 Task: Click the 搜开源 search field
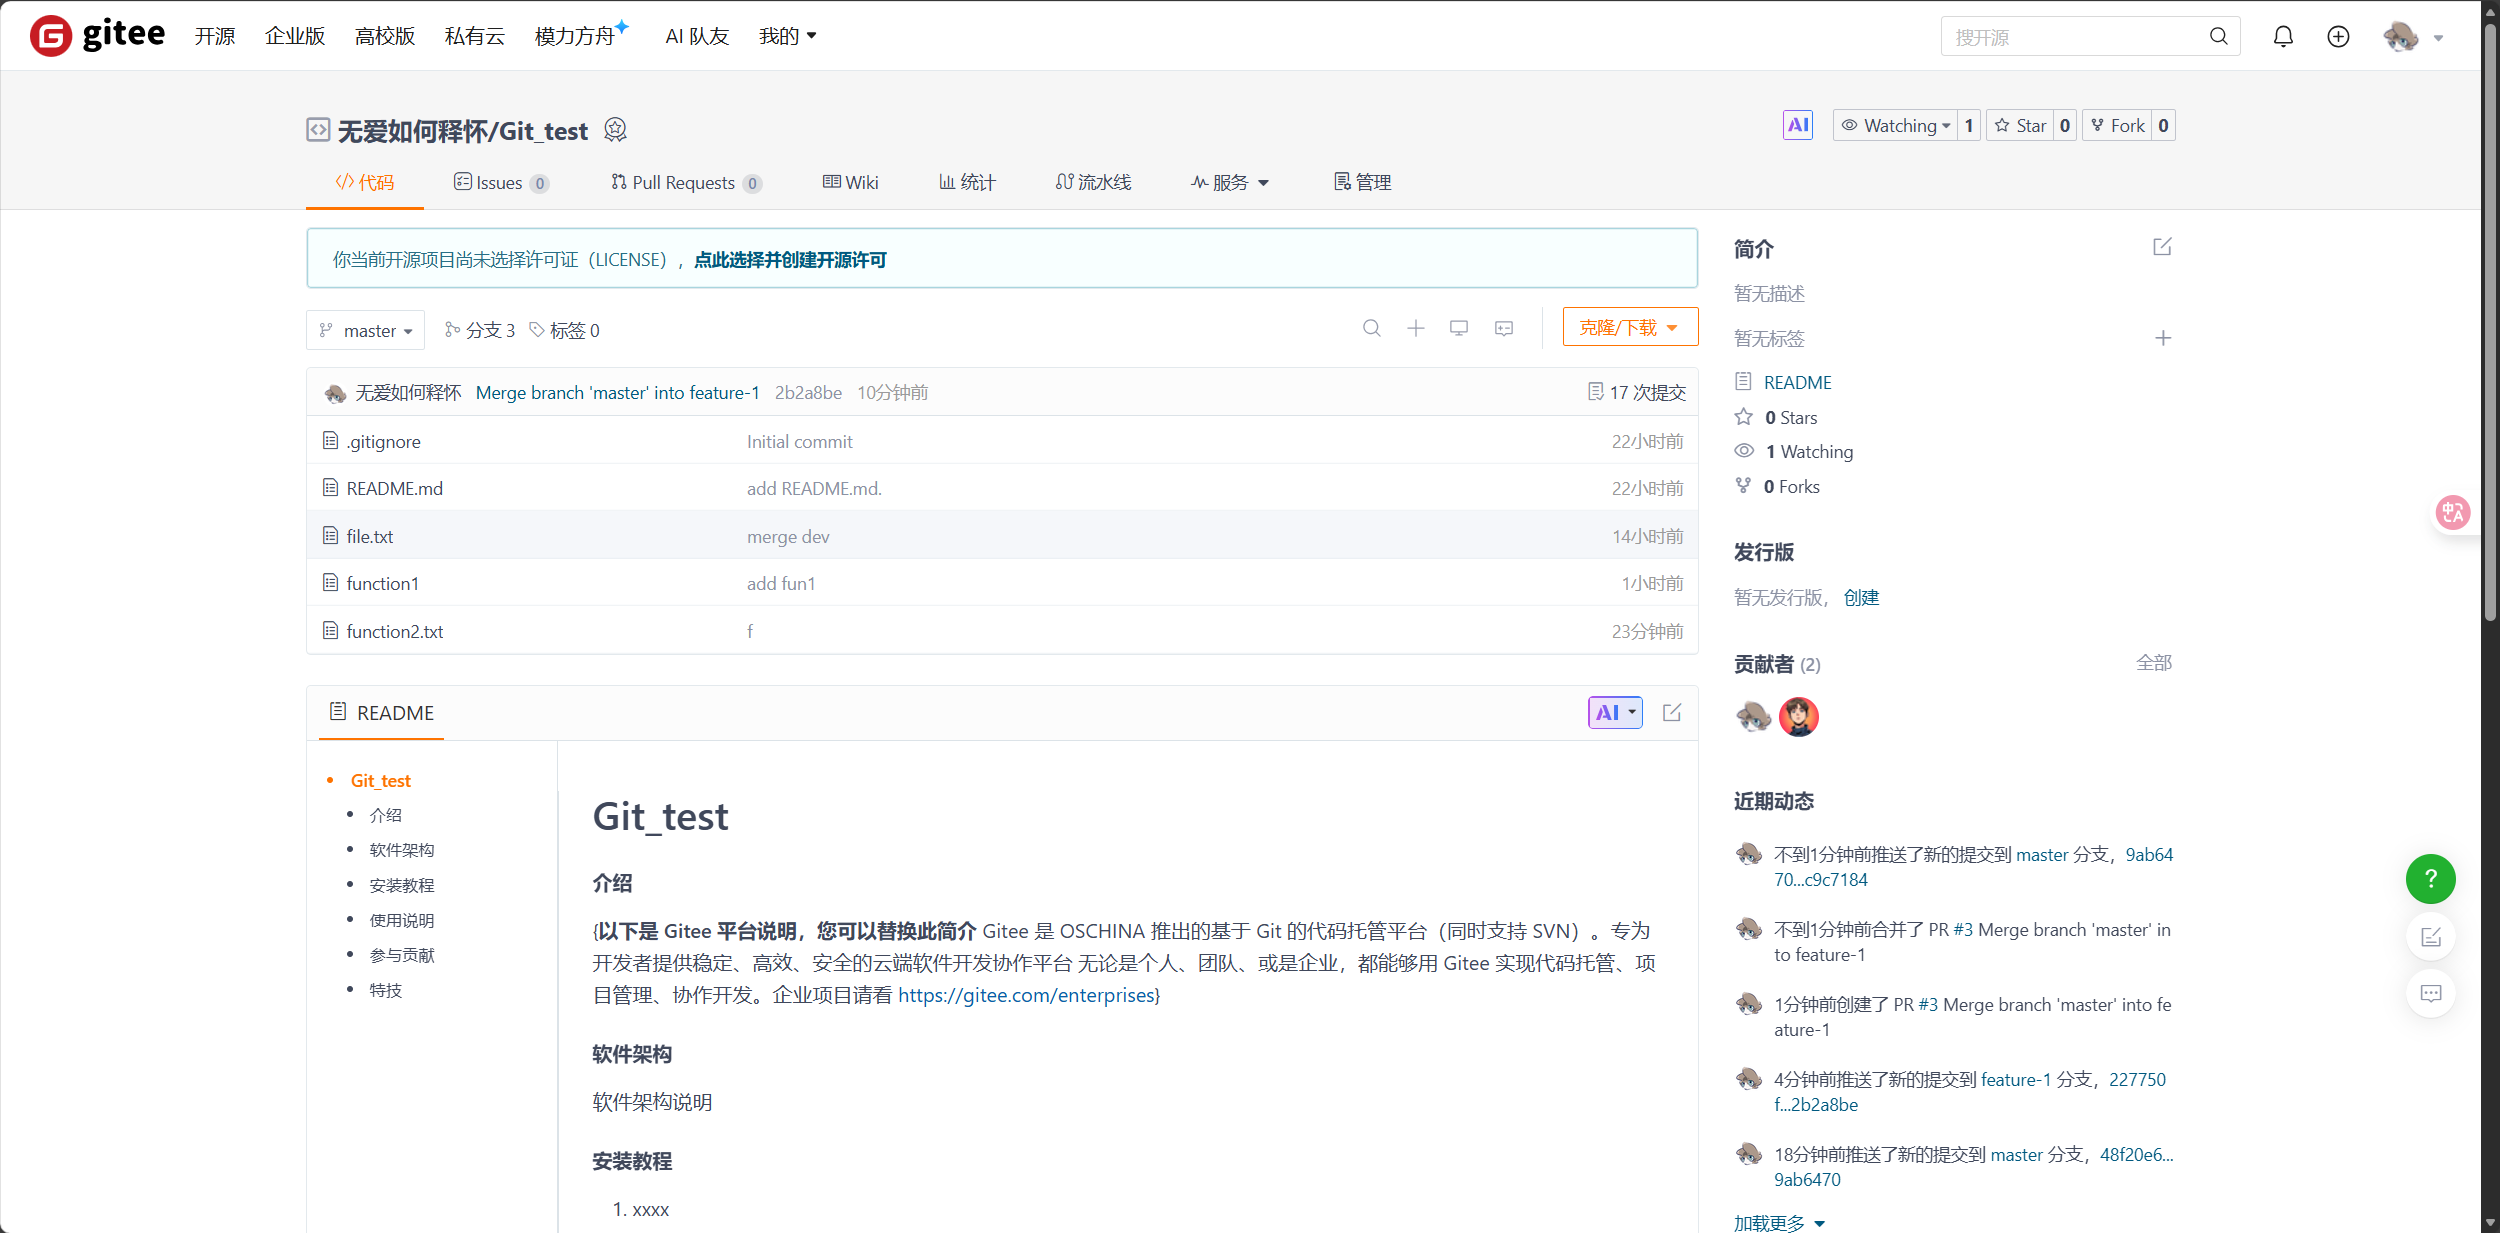2070,37
